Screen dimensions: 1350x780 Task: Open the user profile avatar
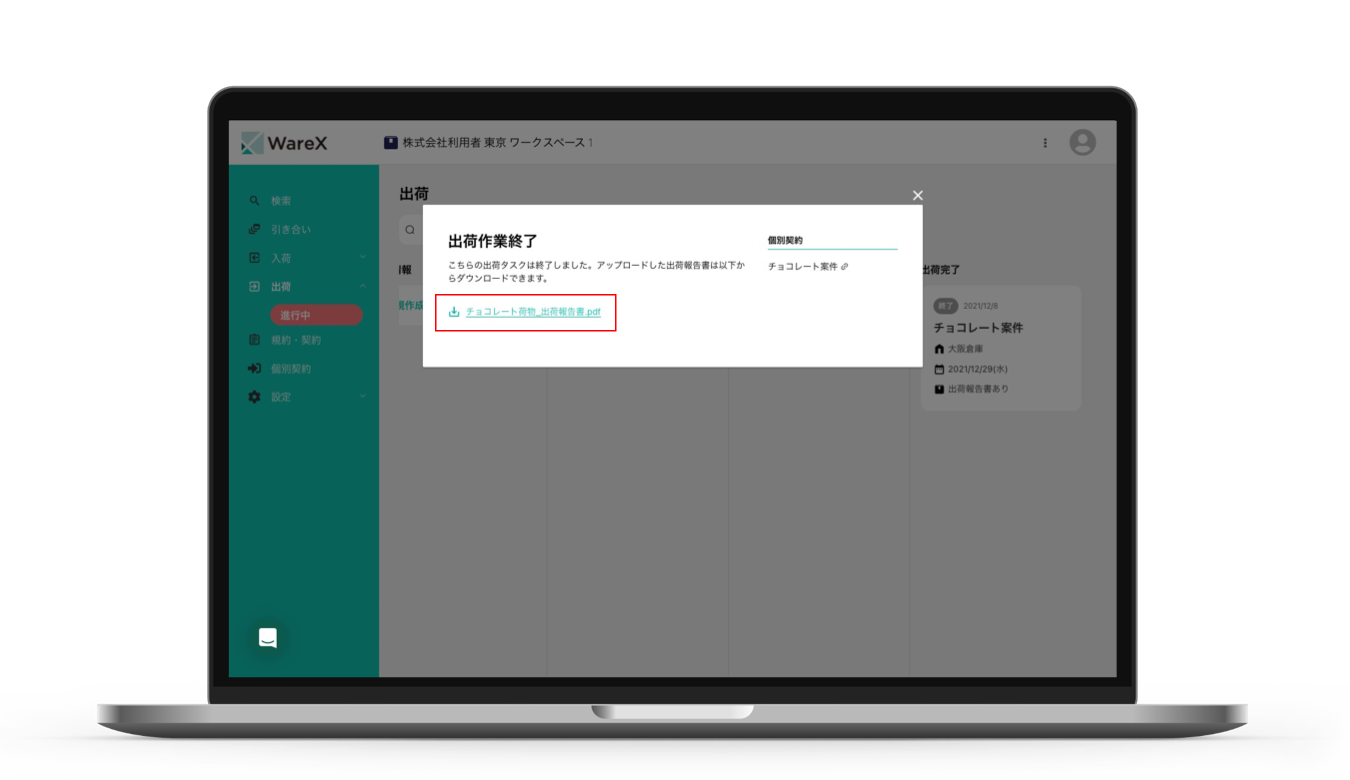[x=1082, y=143]
